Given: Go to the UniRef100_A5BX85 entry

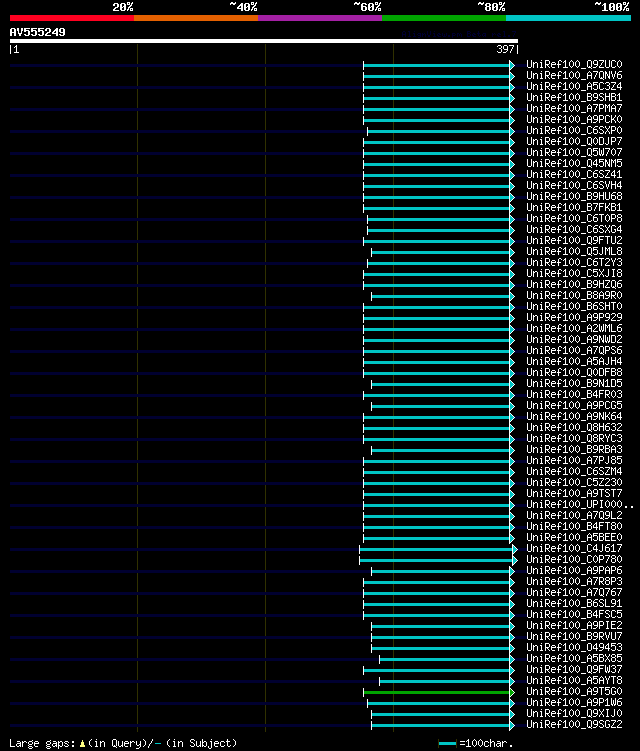Looking at the screenshot, I should click(x=574, y=659).
